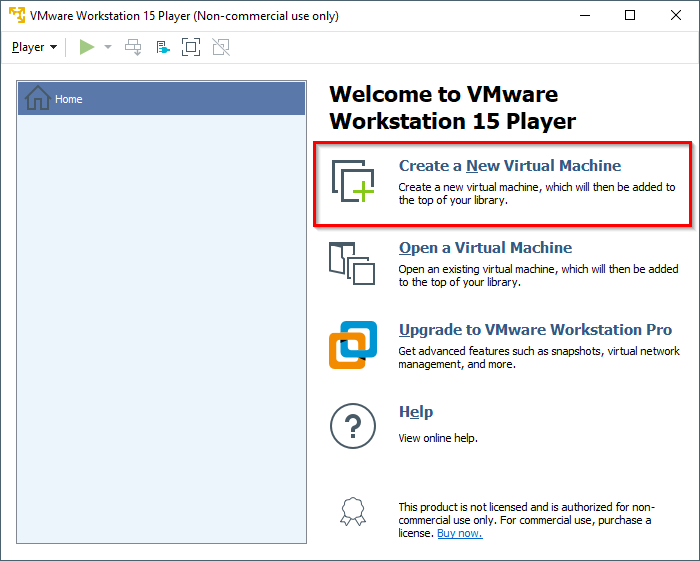This screenshot has height=561, width=700.
Task: Click the text 'Get advanced features such as snapshots'
Action: (500, 351)
